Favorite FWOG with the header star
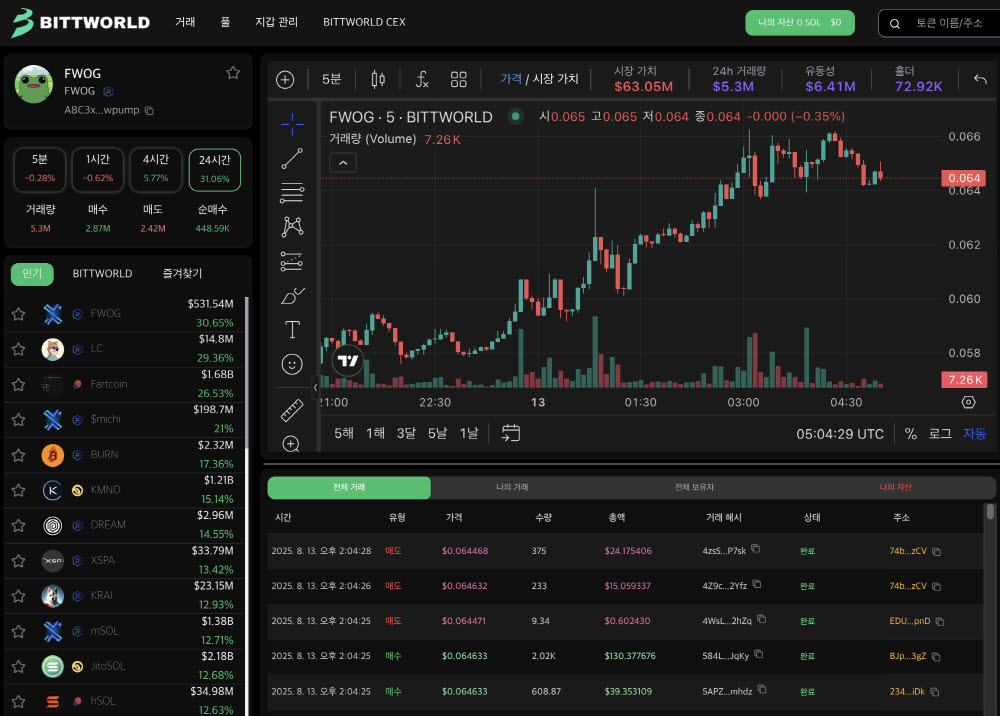 pyautogui.click(x=233, y=73)
